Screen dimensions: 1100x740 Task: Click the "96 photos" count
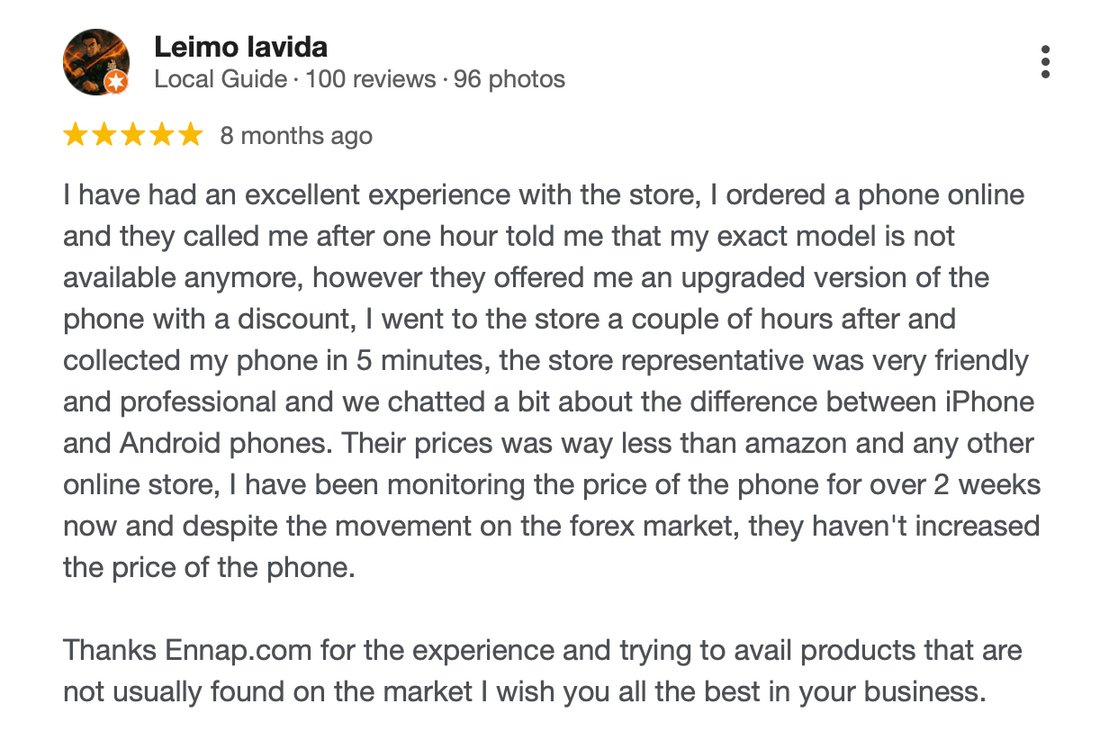point(509,79)
